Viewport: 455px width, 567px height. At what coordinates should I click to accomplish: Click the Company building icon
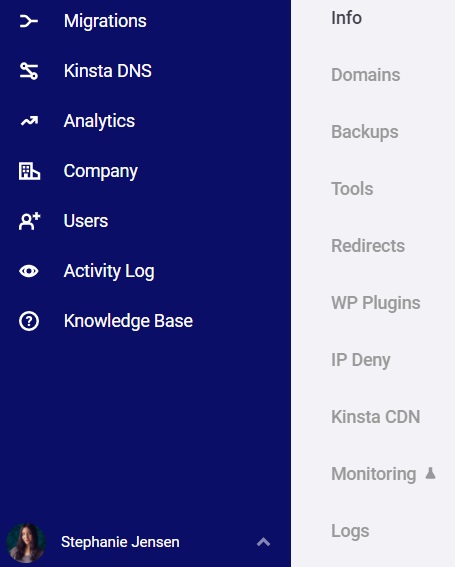tap(29, 171)
